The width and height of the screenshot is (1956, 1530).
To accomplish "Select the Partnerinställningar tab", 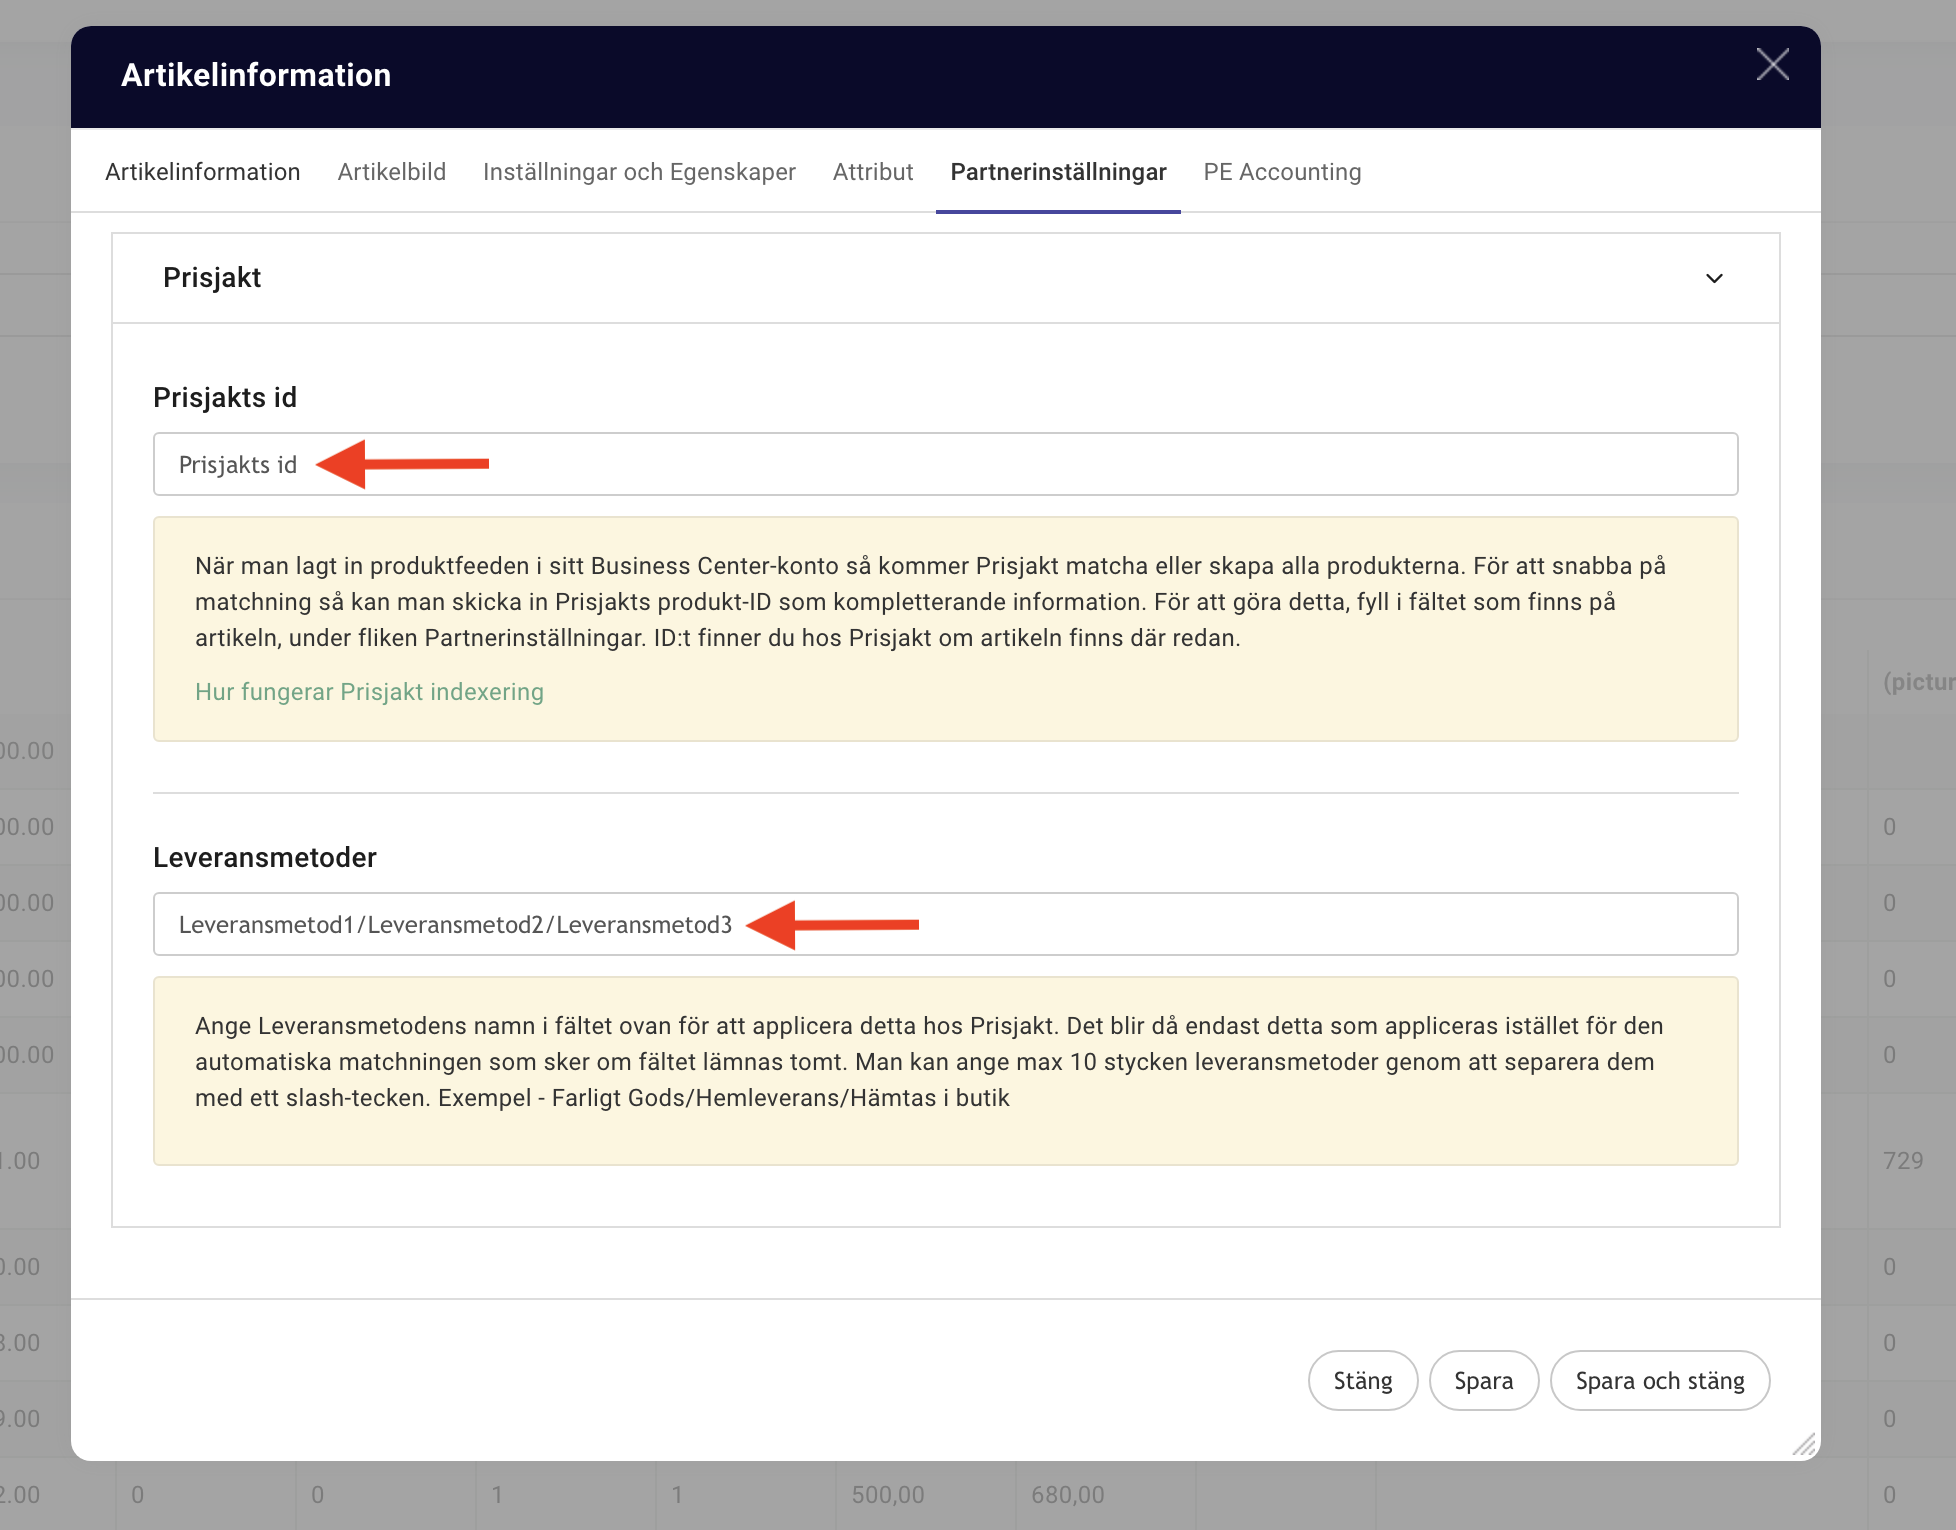I will [1058, 172].
